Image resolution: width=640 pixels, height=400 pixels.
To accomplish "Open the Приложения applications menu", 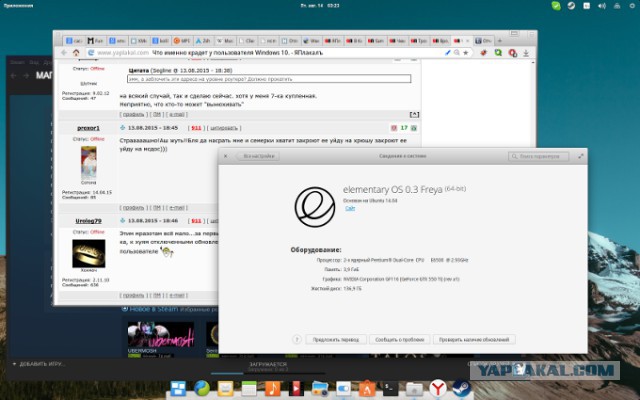I will point(18,6).
